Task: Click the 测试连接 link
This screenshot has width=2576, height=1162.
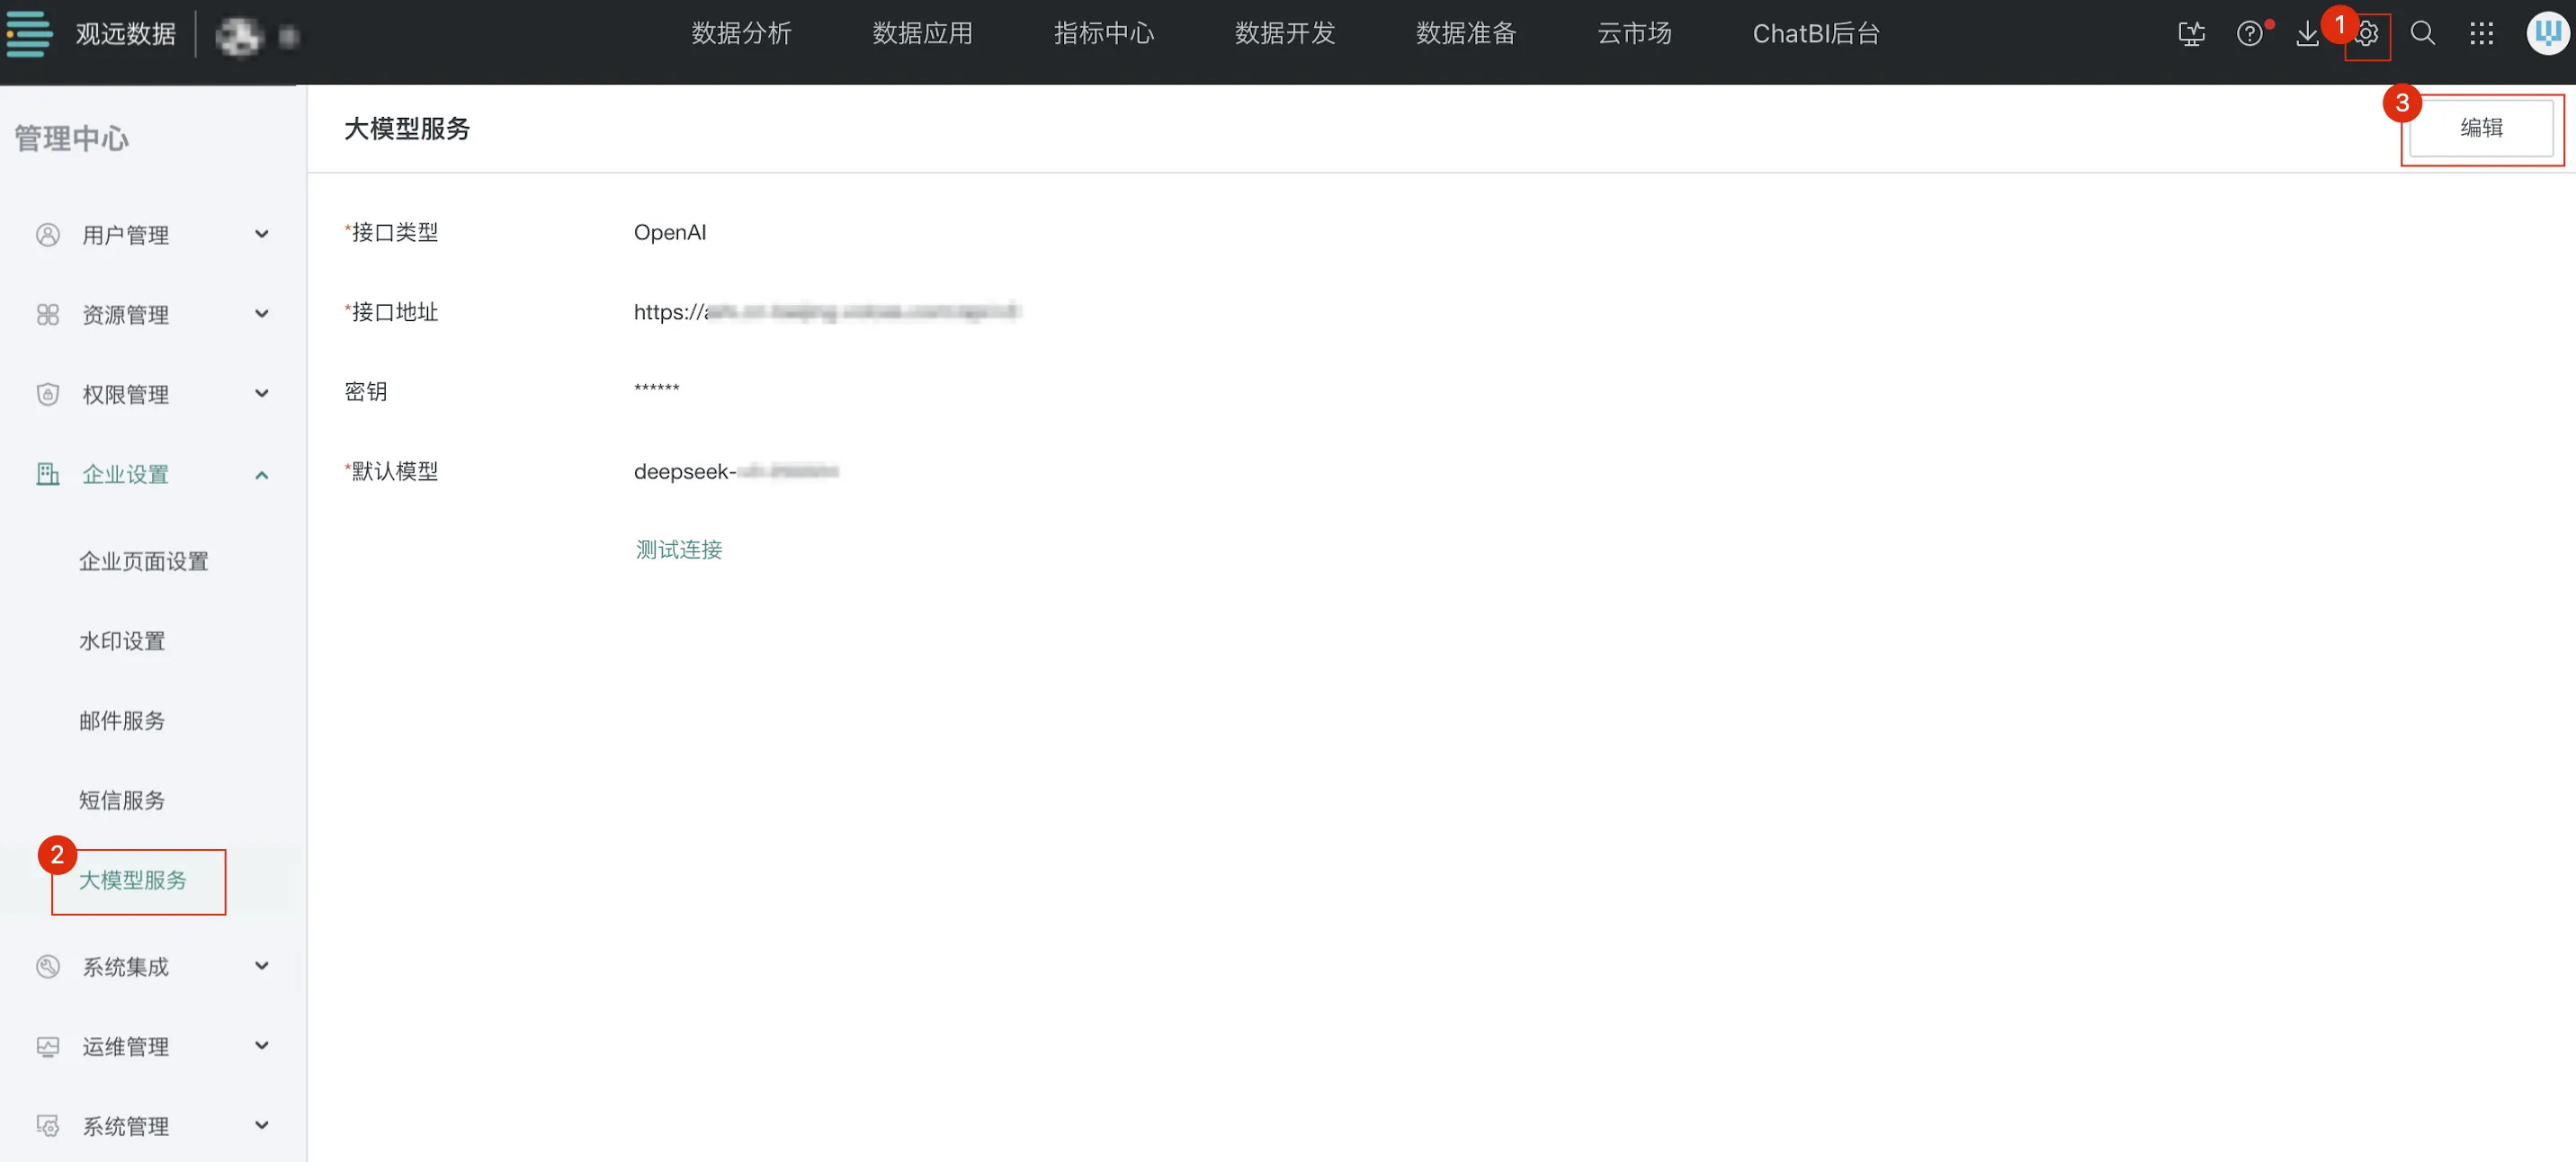Action: [678, 549]
